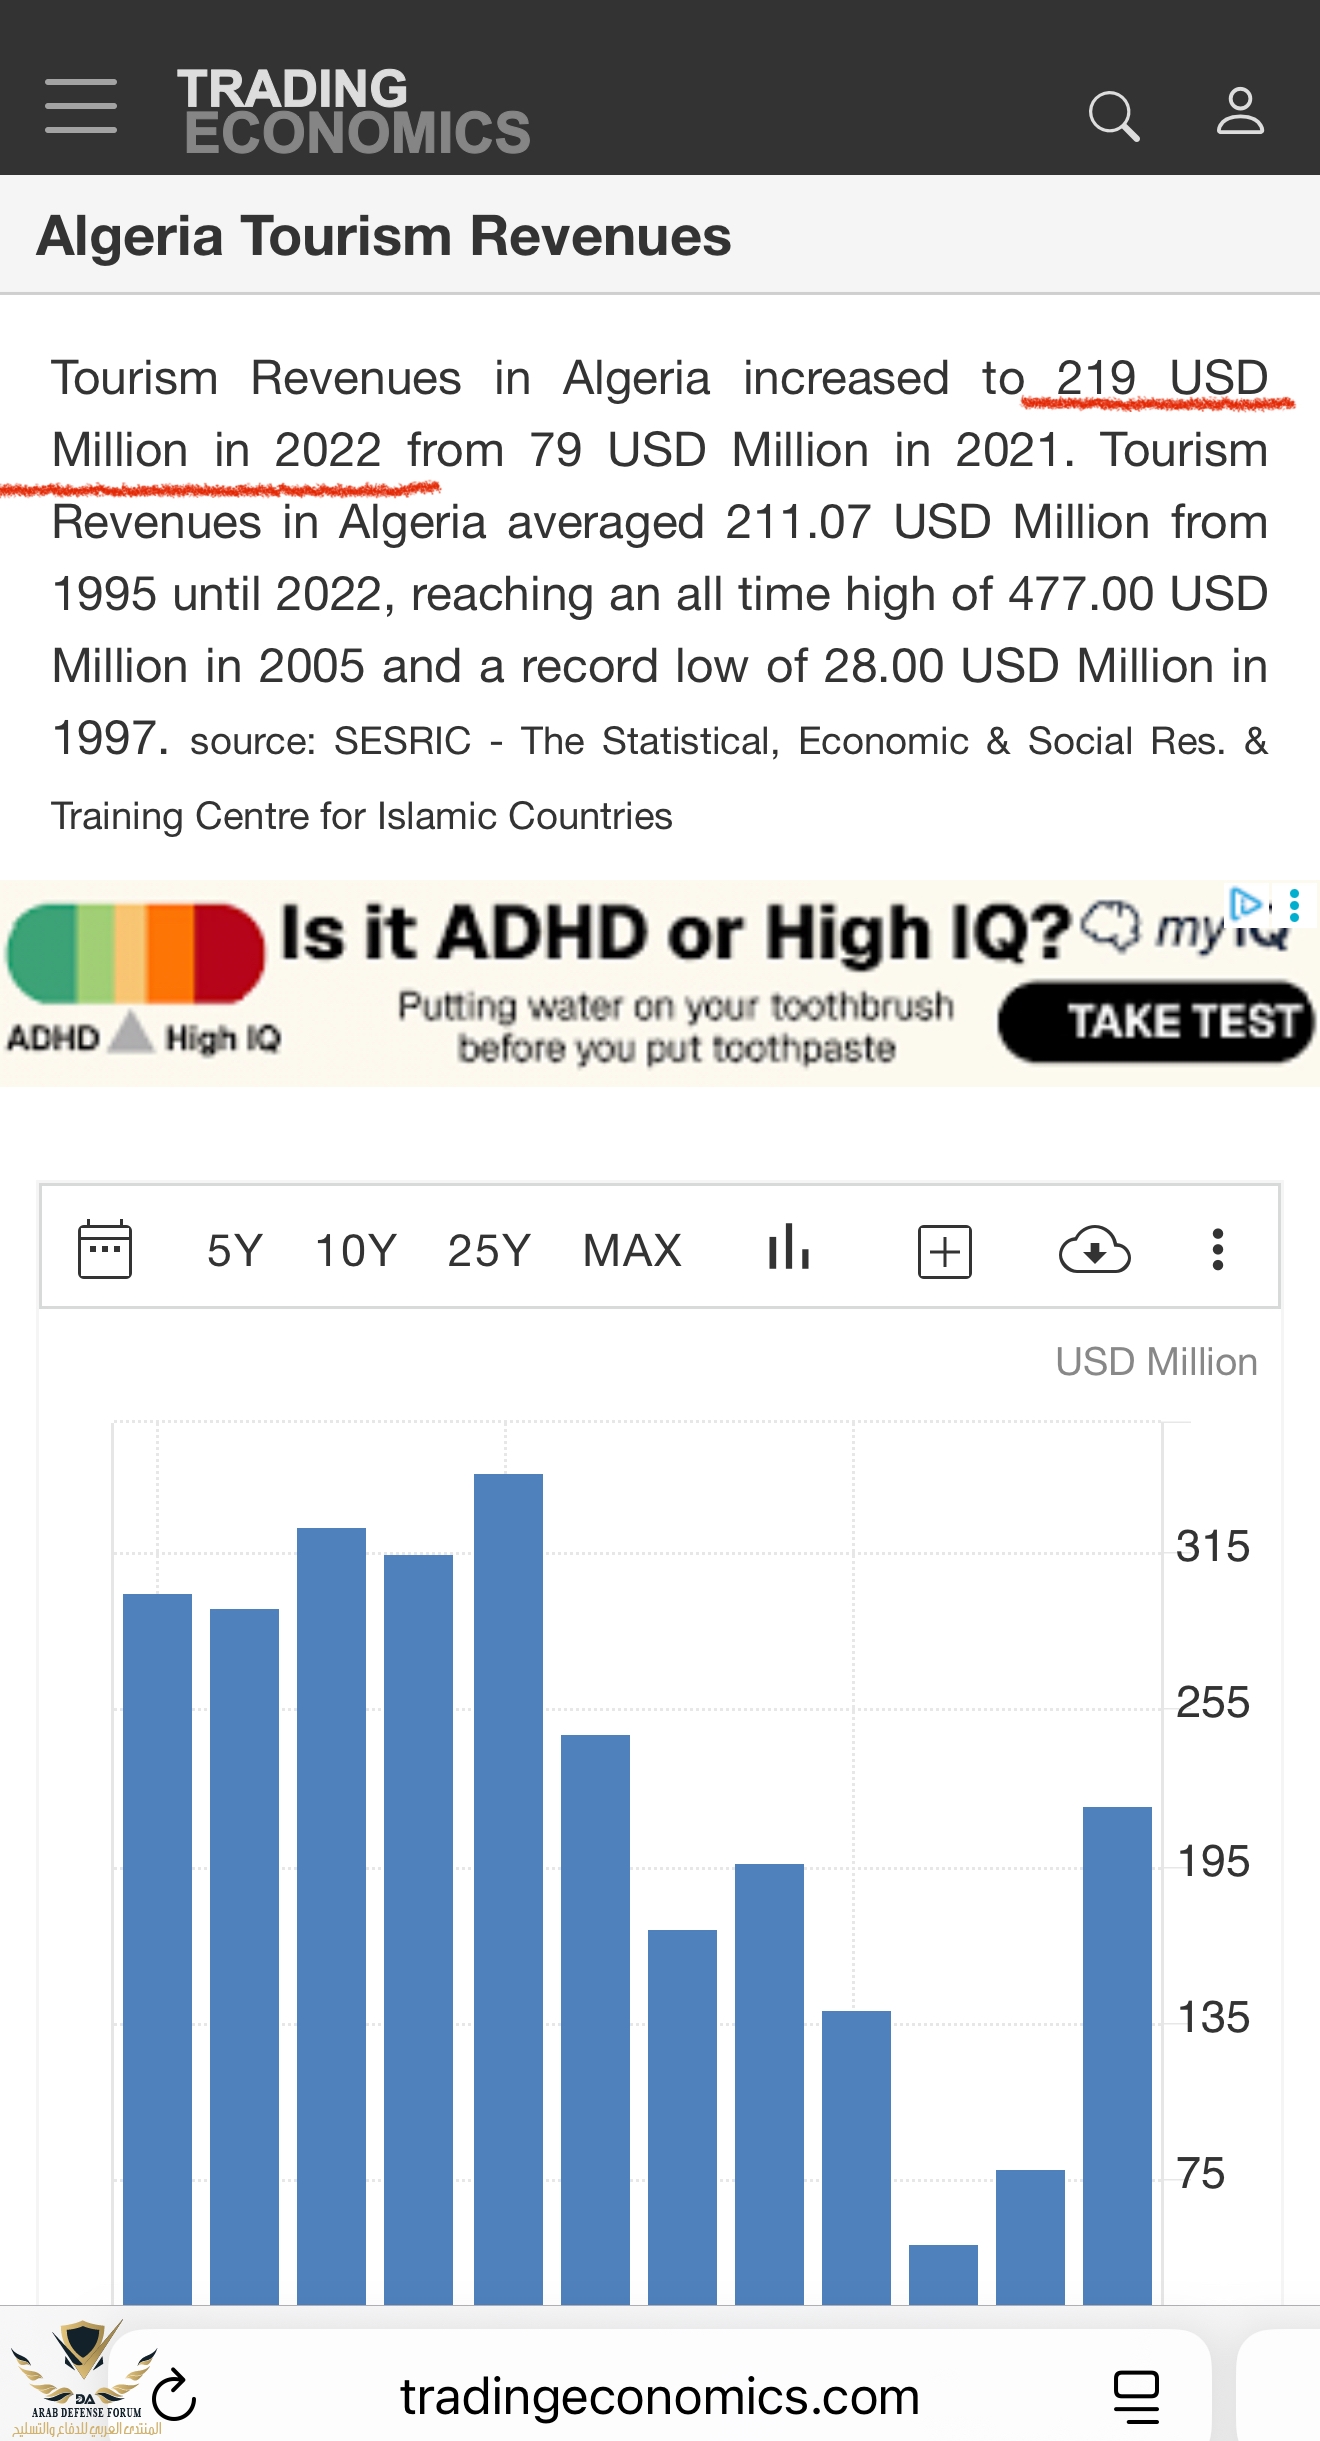Switch chart to MAX range
1320x2441 pixels.
632,1251
